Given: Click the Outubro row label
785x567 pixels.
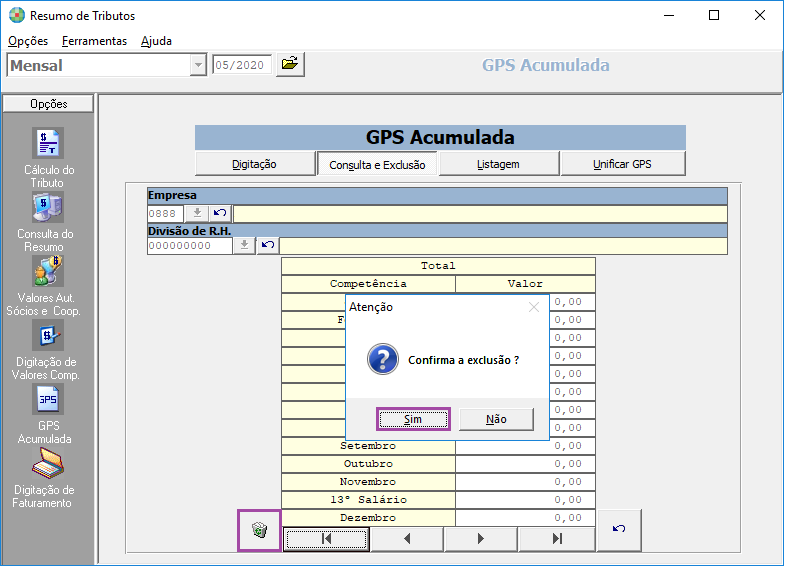Looking at the screenshot, I should click(368, 464).
